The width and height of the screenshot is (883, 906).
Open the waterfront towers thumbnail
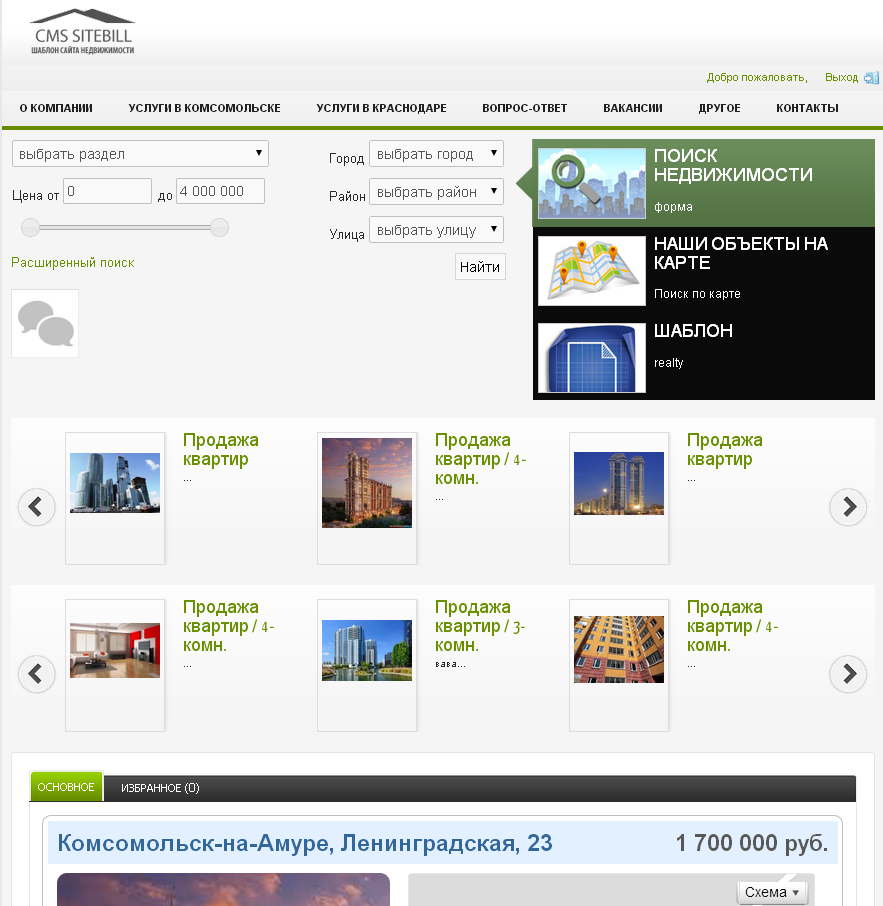pyautogui.click(x=367, y=651)
